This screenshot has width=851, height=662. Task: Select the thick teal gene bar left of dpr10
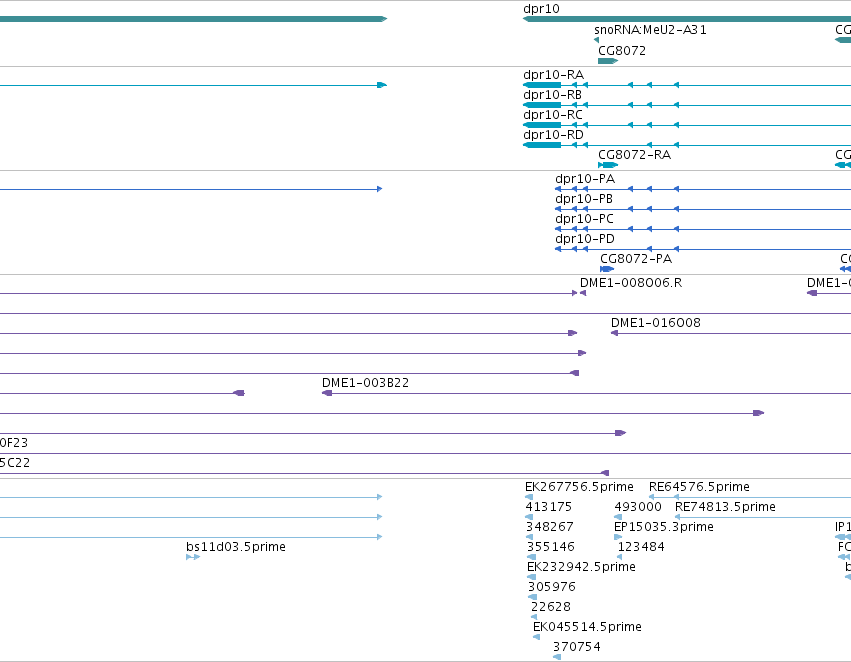(193, 20)
